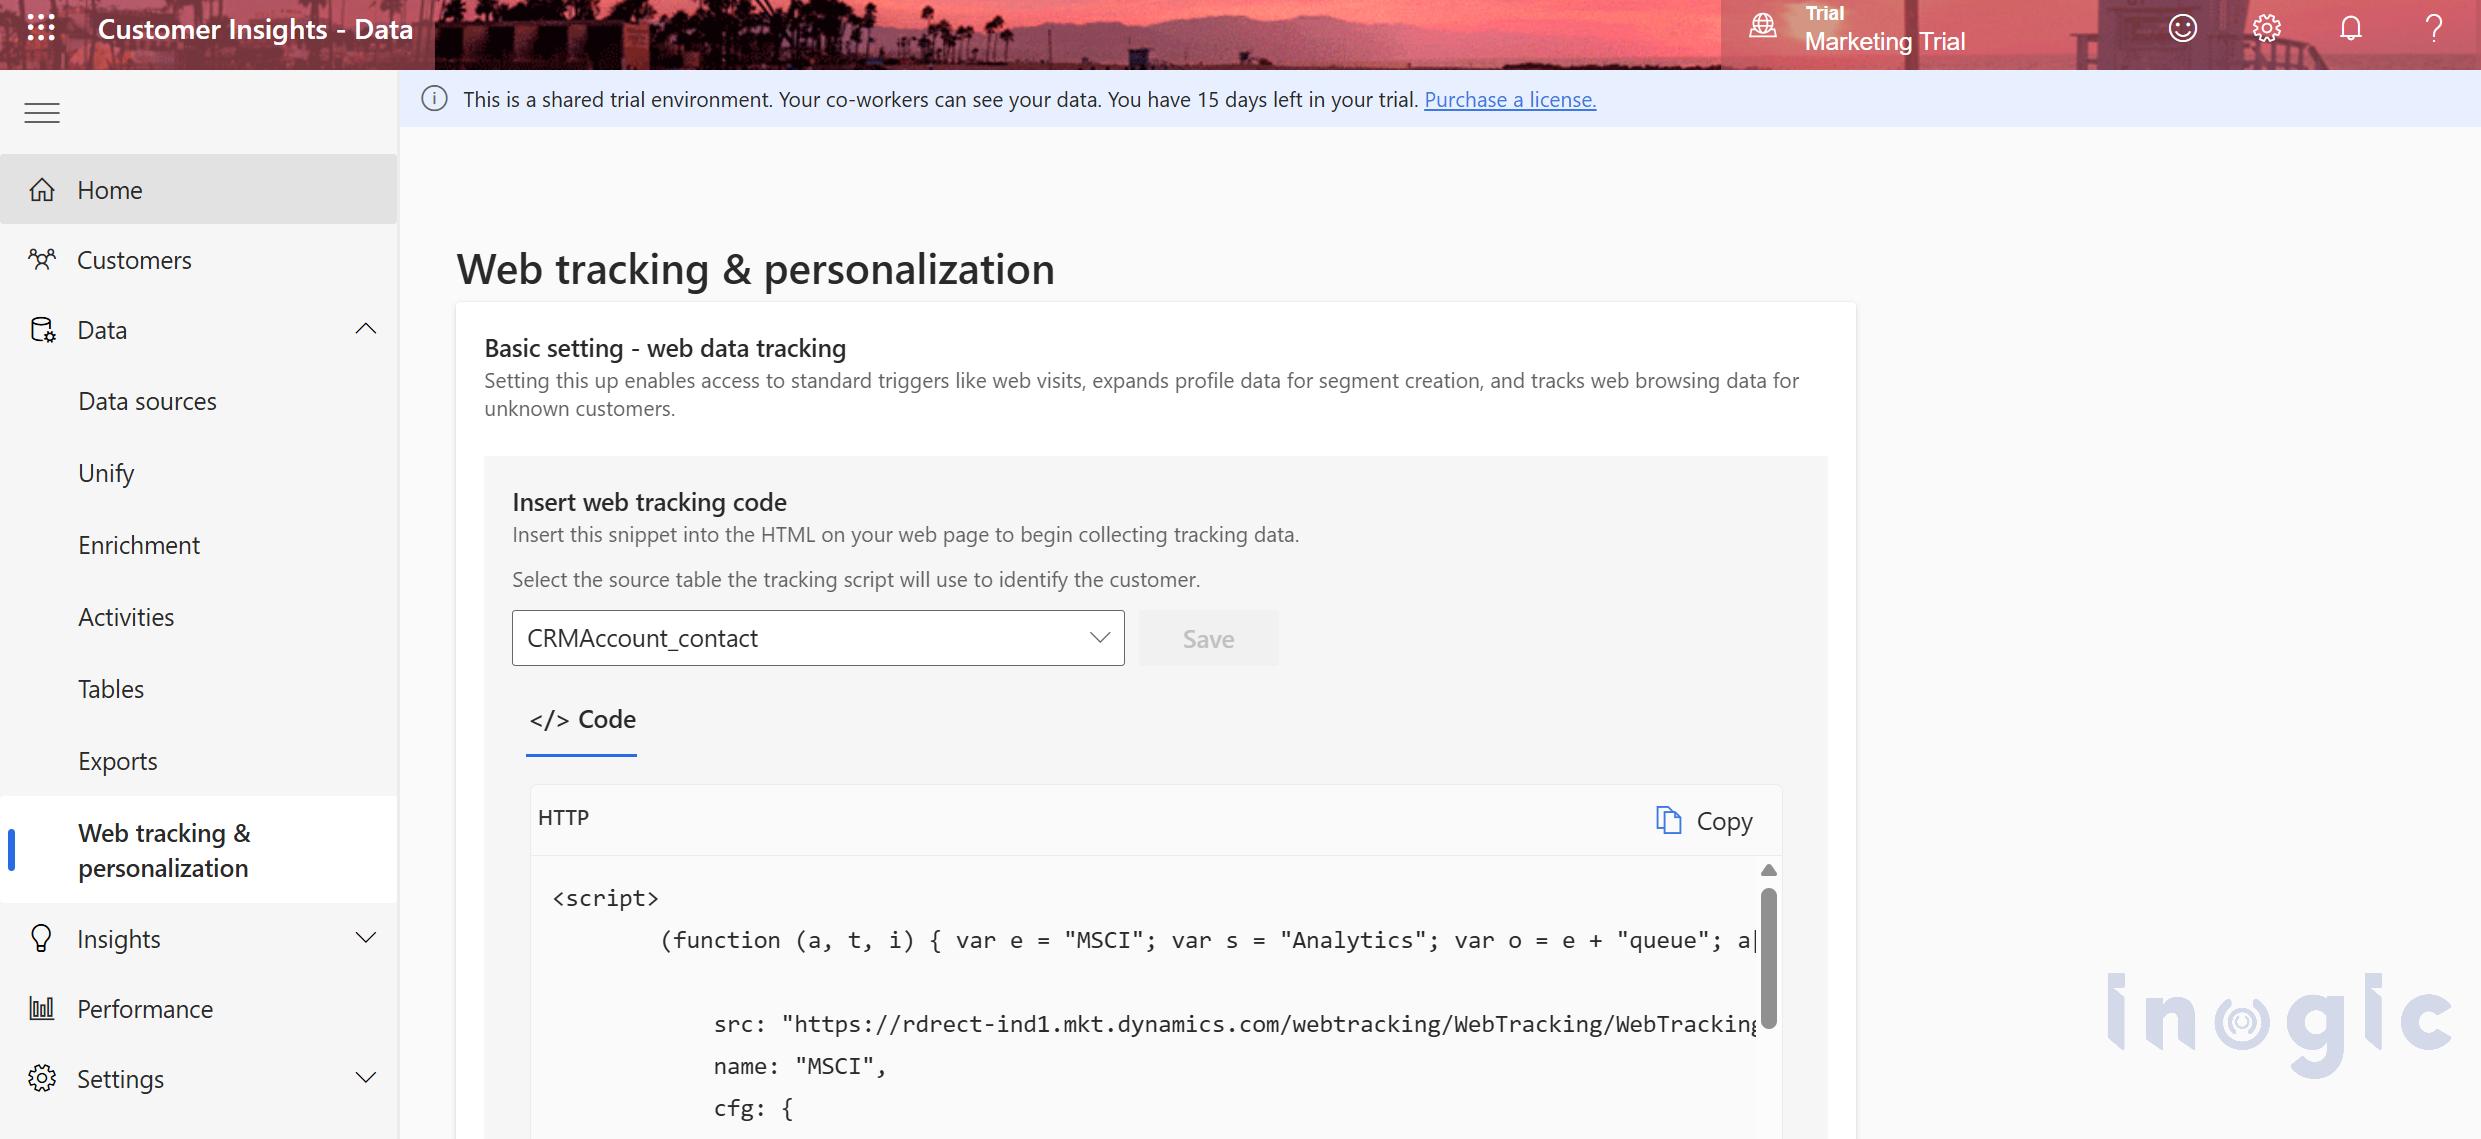Click the info icon in trial banner
Viewport: 2481px width, 1139px height.
click(434, 99)
